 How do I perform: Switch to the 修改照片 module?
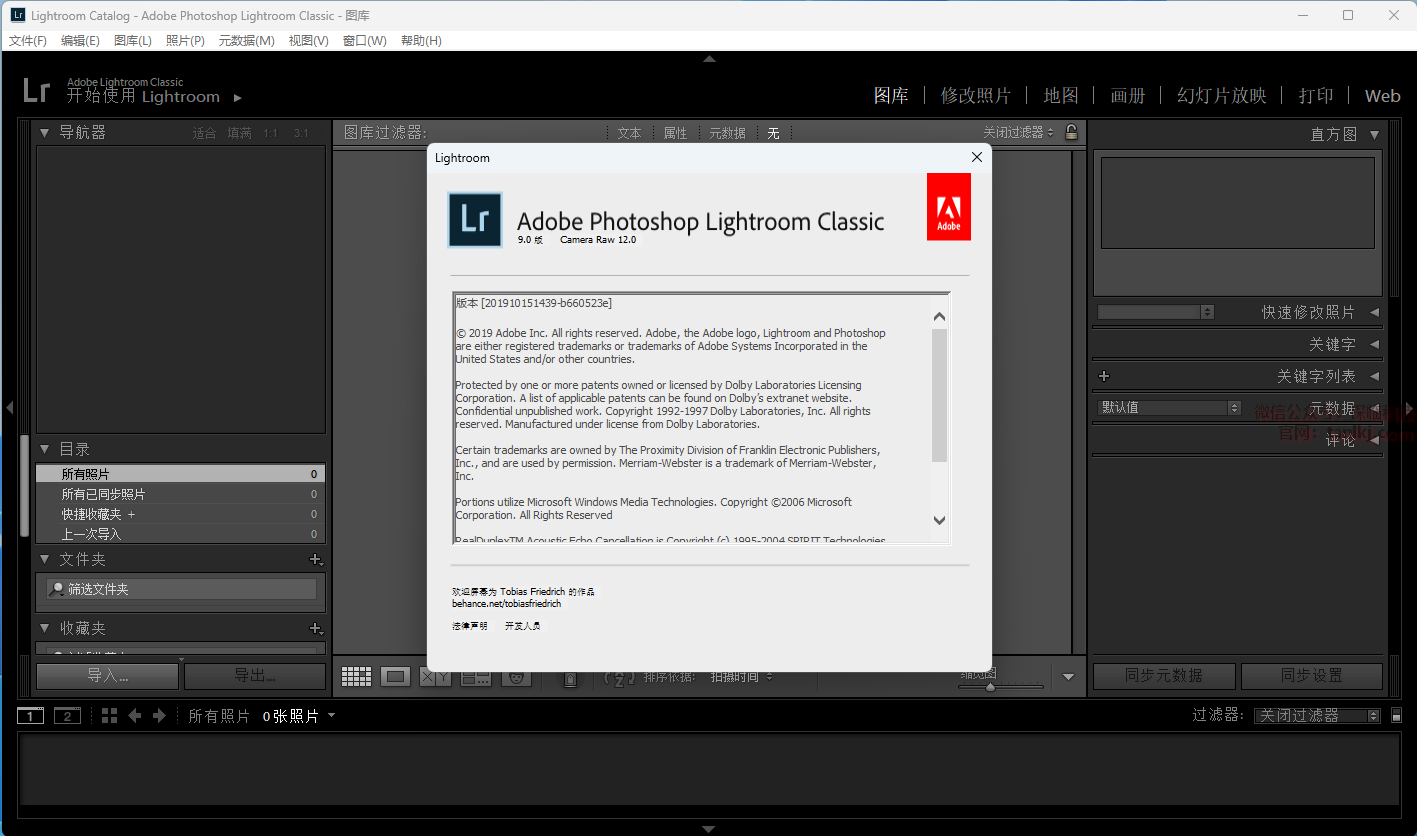975,96
